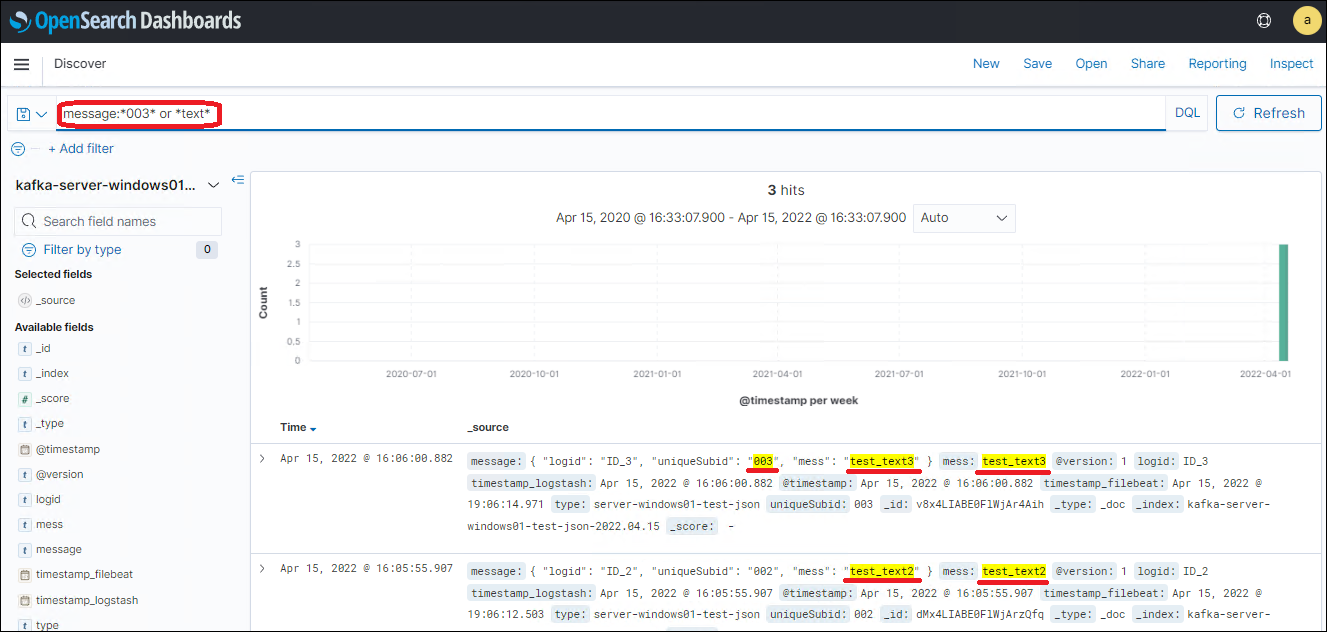Add a new filter
The width and height of the screenshot is (1327, 632).
(x=81, y=149)
